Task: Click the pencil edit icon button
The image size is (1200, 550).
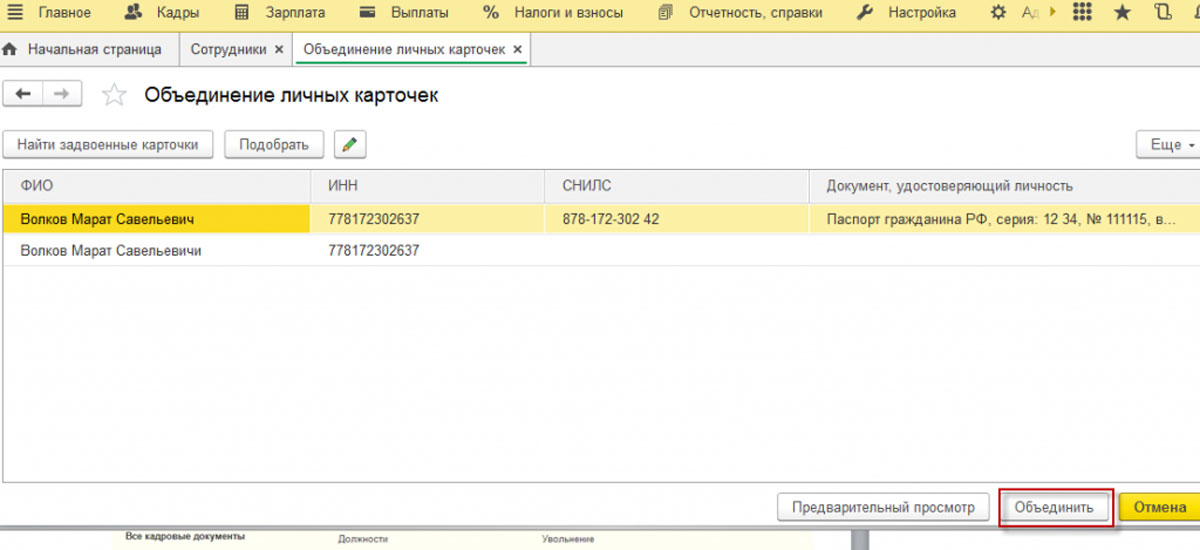Action: [349, 145]
